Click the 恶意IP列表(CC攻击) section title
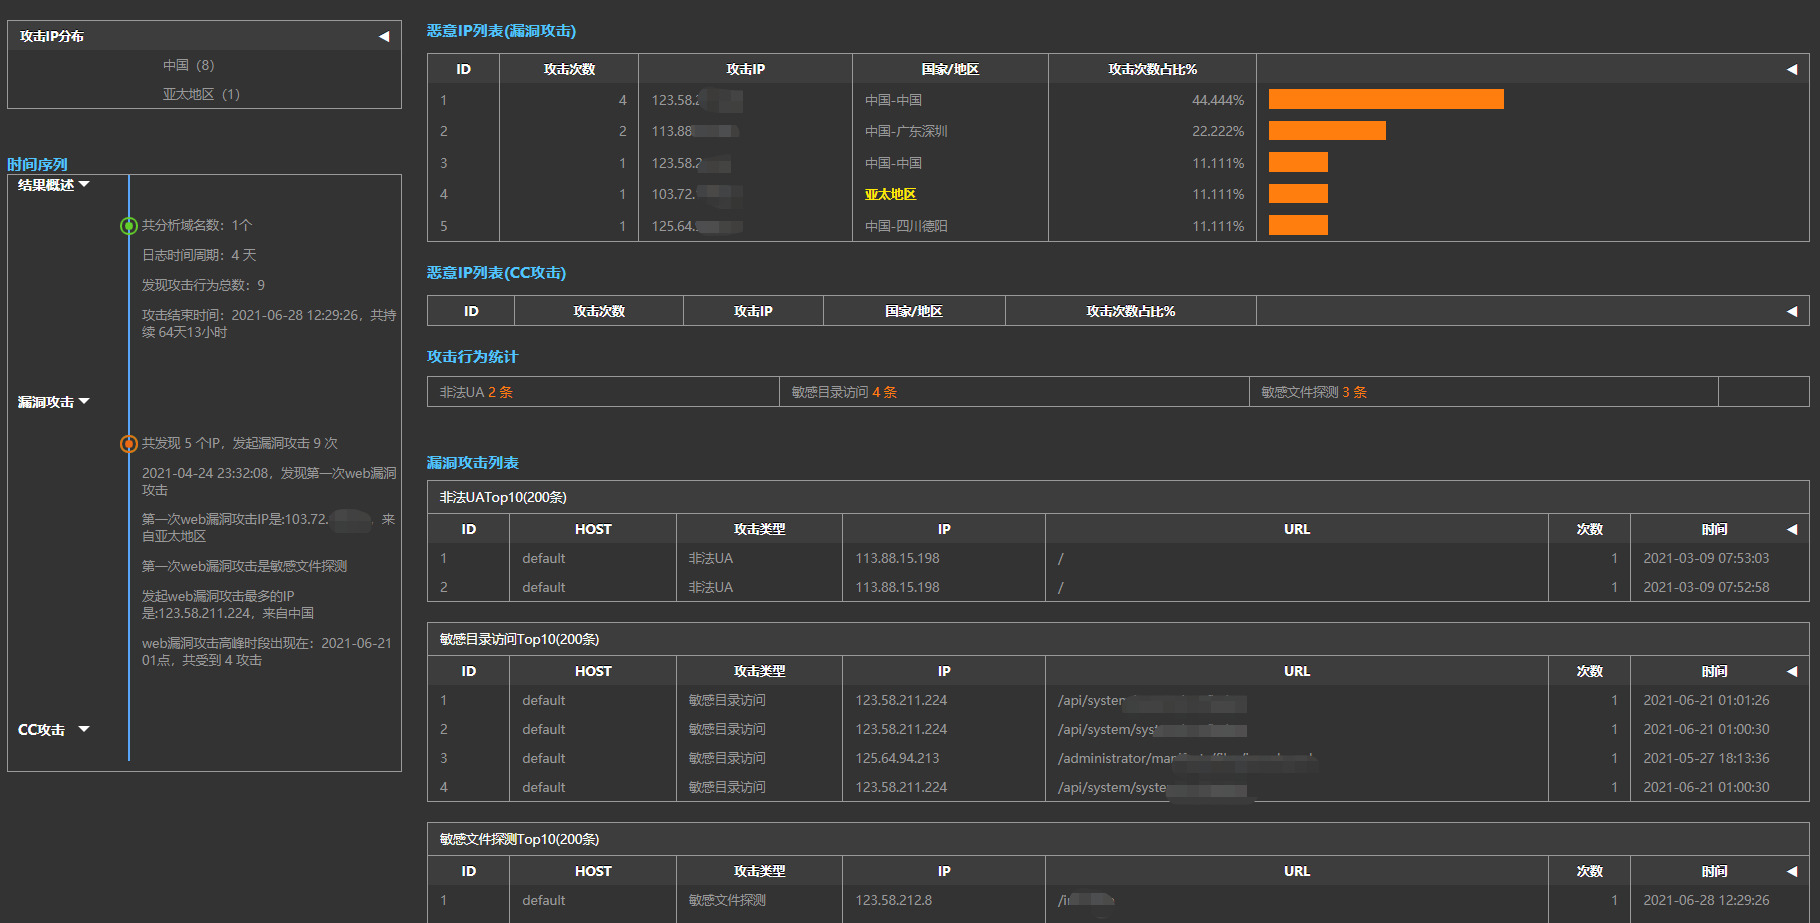Viewport: 1820px width, 923px height. tap(496, 273)
